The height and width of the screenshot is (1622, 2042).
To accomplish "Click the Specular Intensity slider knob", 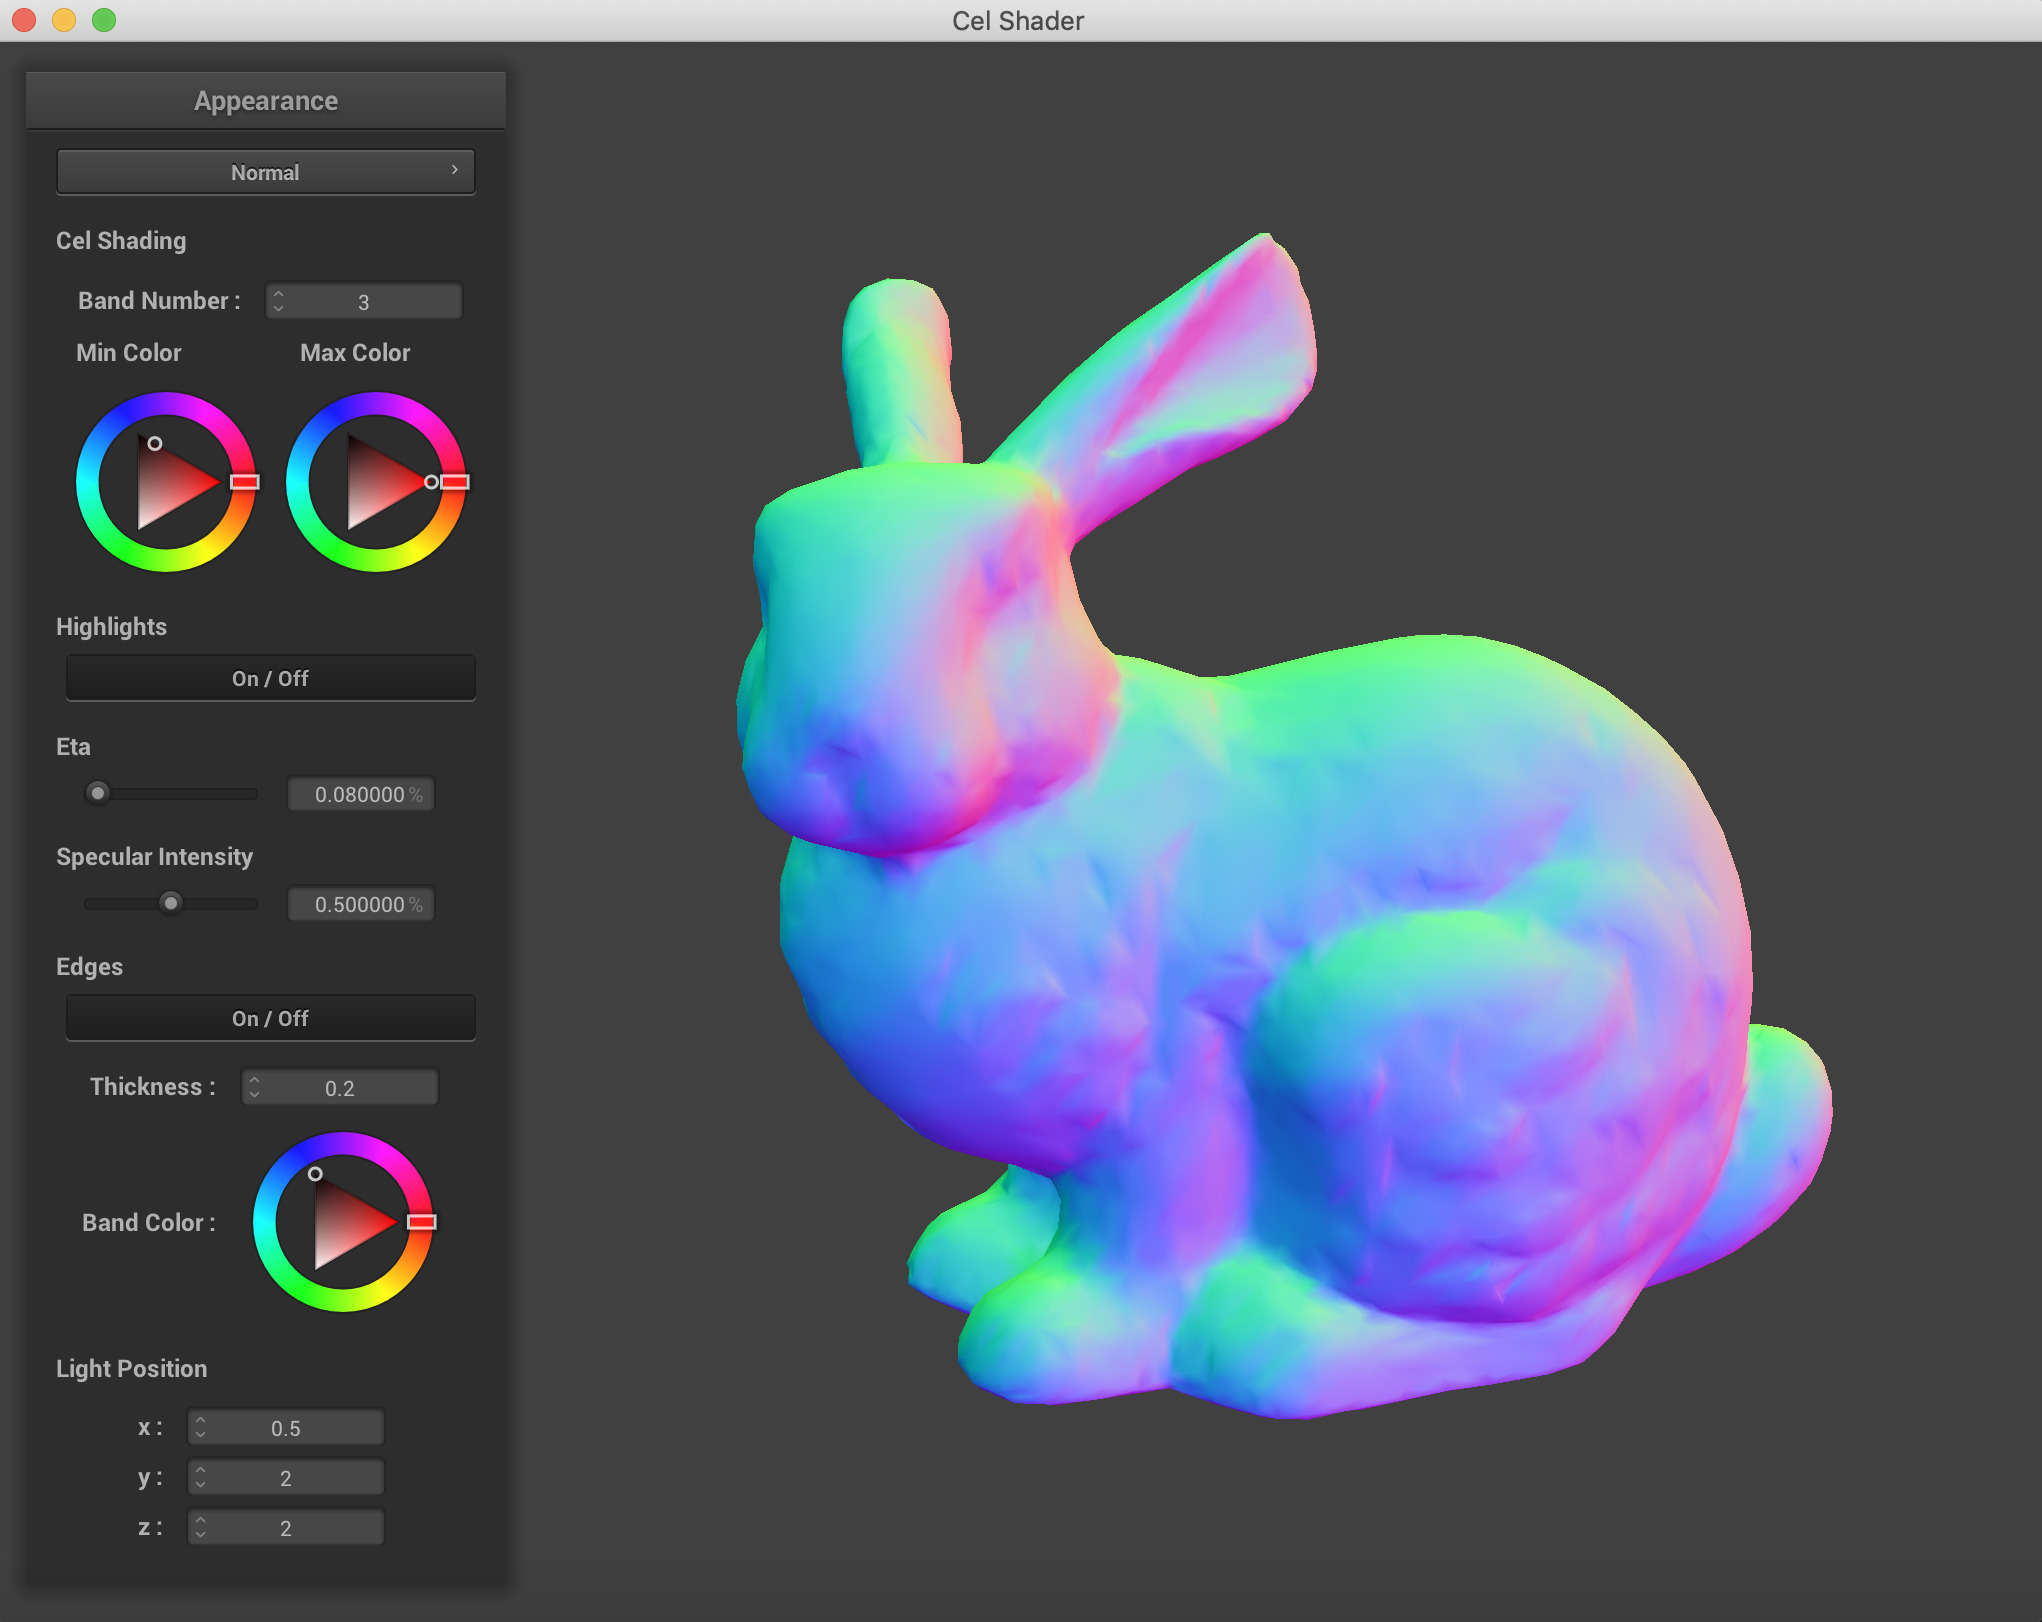I will (x=171, y=903).
